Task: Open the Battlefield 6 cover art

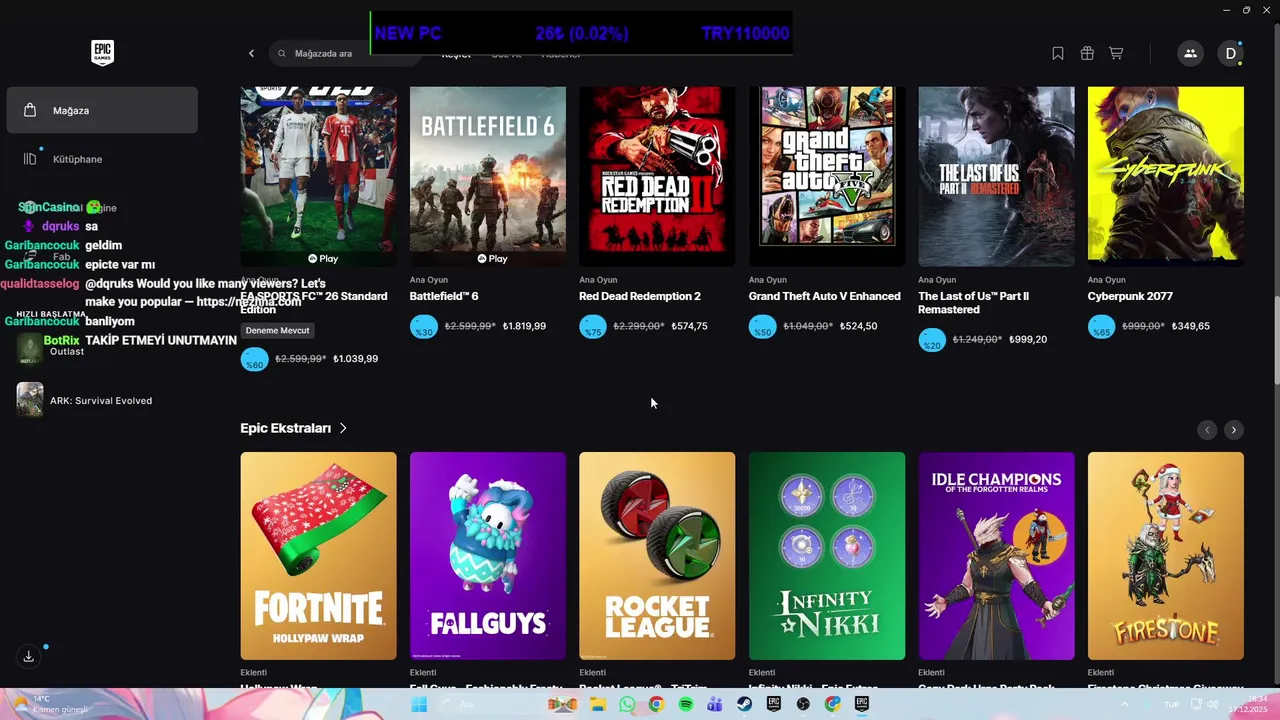Action: coord(488,177)
